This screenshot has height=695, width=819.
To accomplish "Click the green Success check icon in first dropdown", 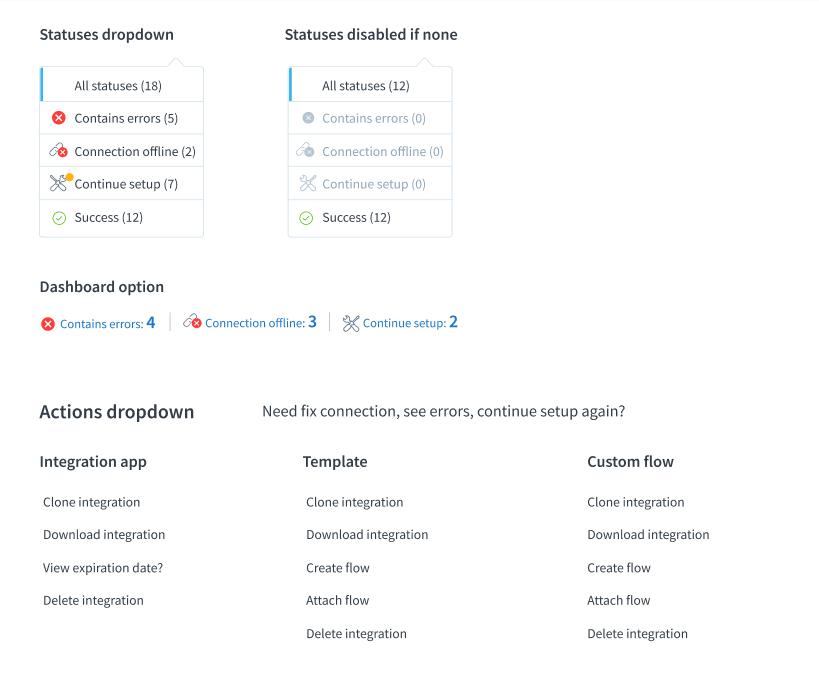I will (58, 218).
